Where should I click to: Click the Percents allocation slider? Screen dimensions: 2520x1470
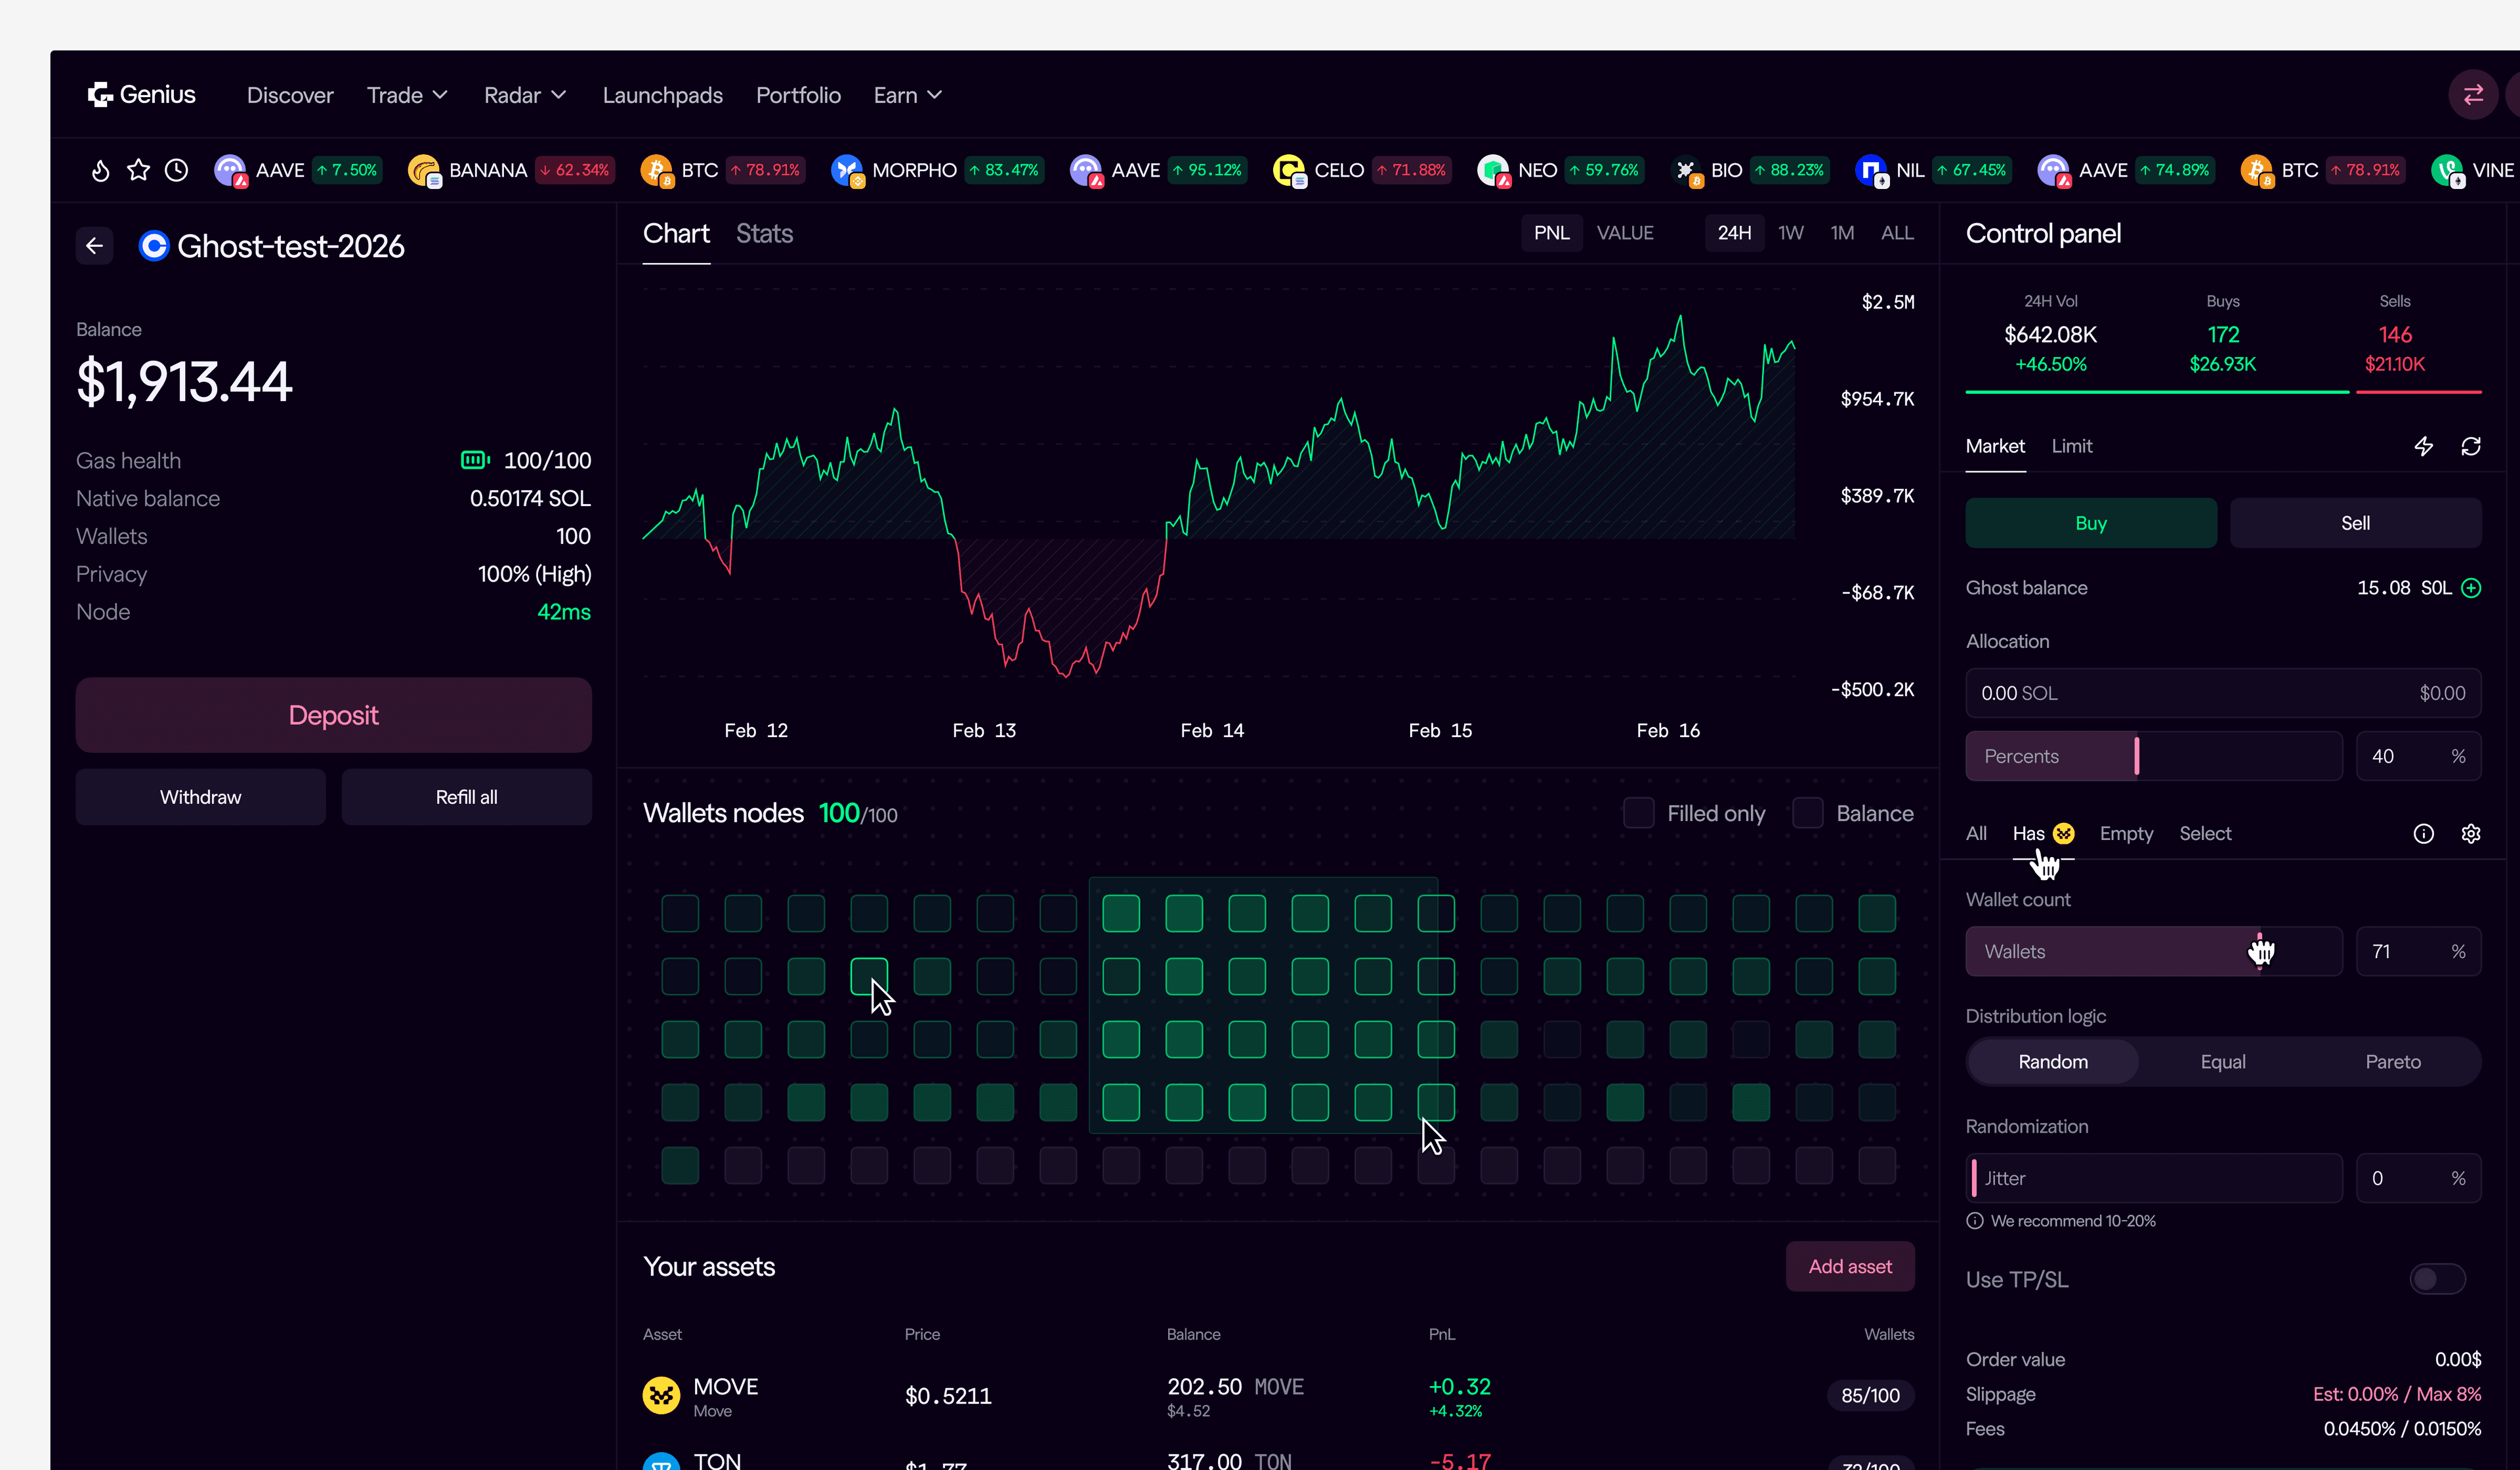pos(2154,756)
